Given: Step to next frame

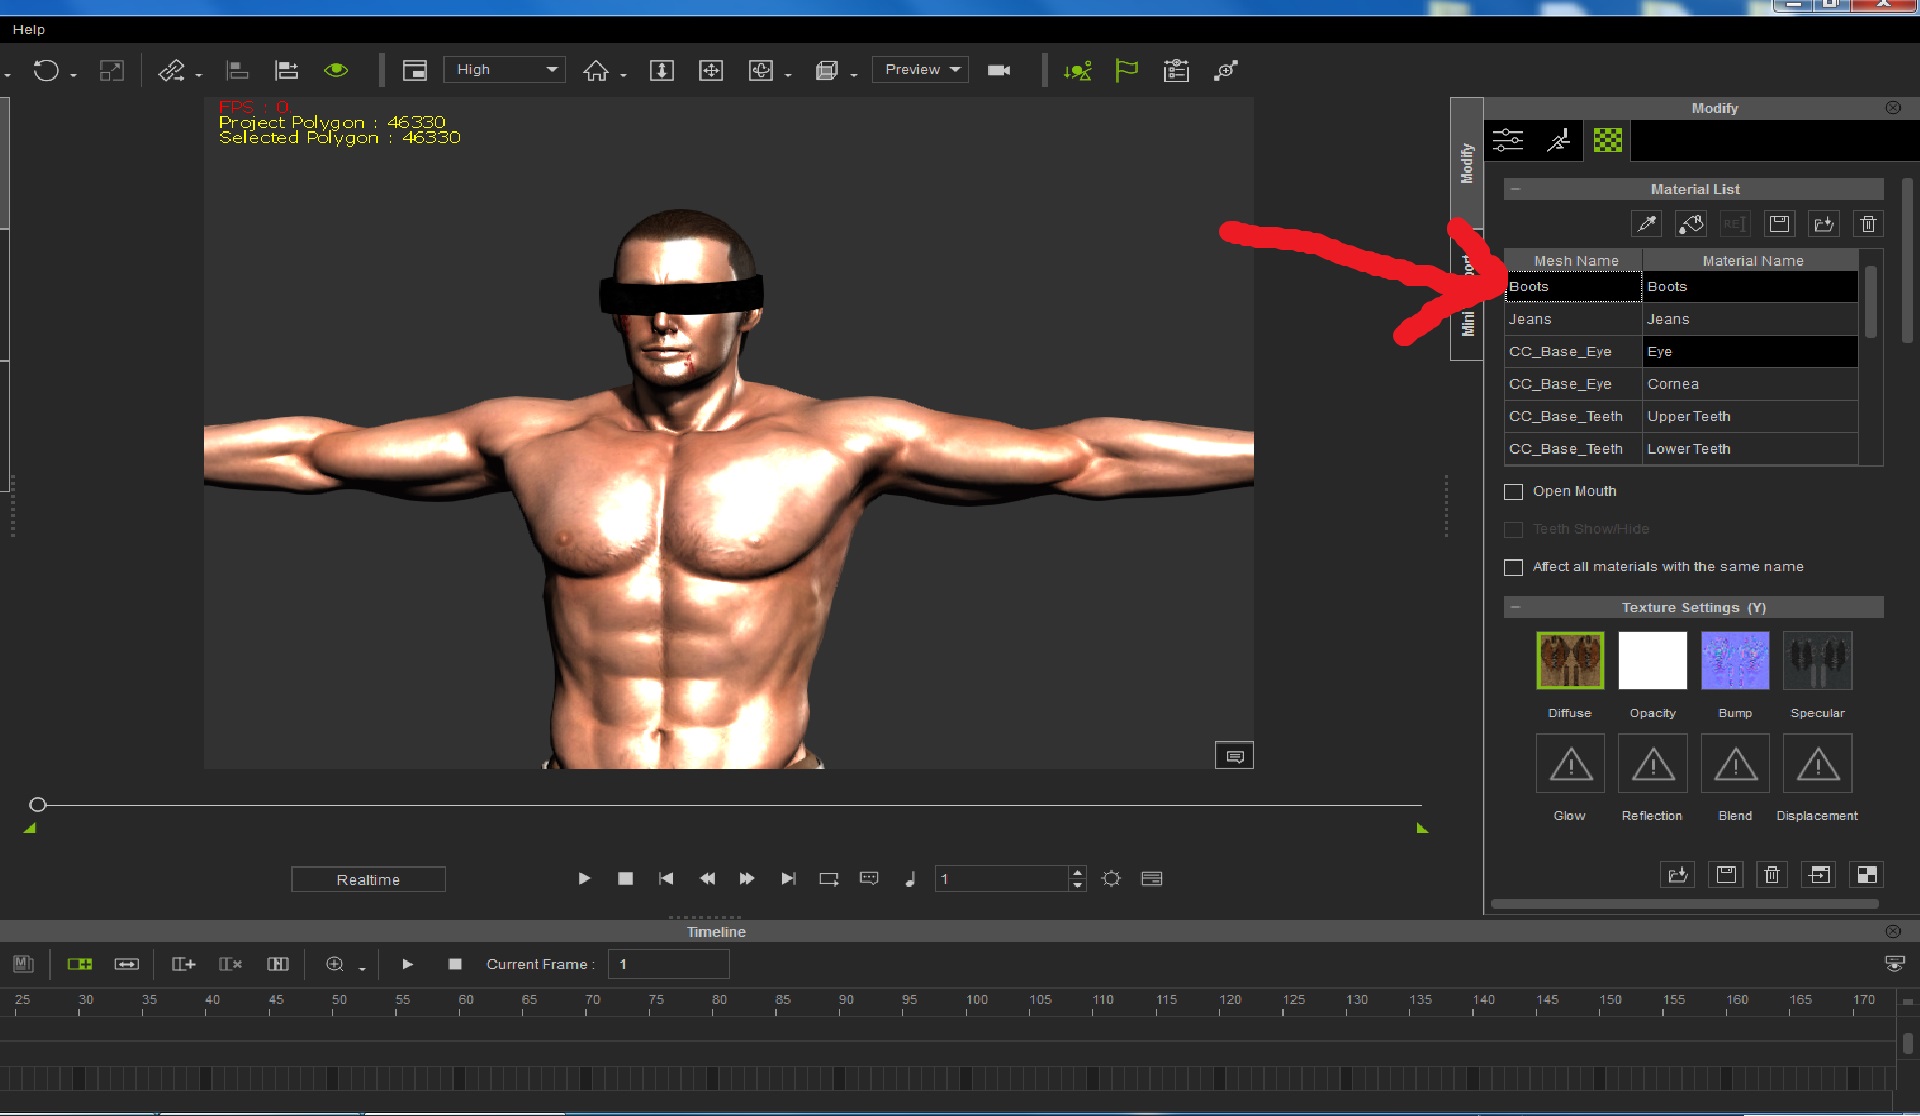Looking at the screenshot, I should pyautogui.click(x=747, y=879).
